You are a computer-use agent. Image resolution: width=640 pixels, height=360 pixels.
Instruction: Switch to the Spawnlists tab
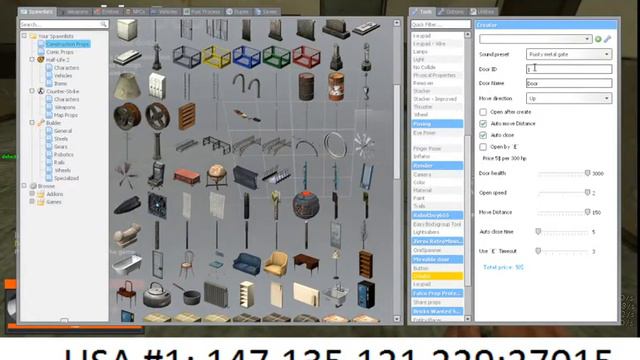37,12
